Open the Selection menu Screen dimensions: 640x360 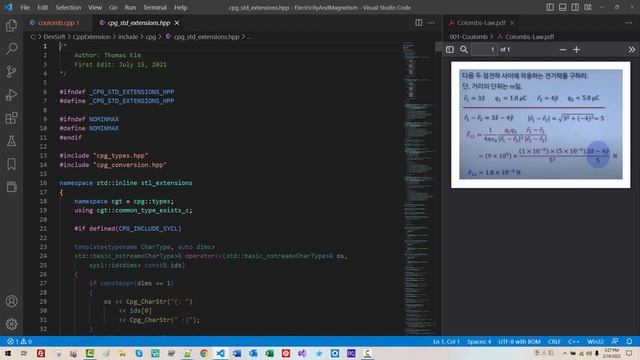(68, 7)
